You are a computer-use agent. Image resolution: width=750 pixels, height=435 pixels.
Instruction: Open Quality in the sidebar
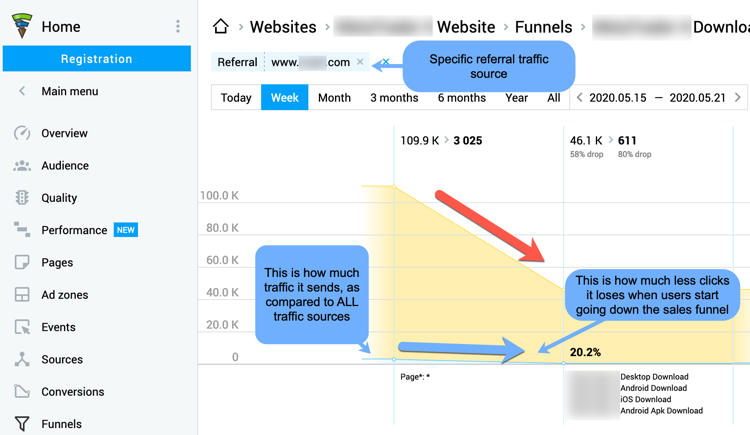tap(59, 198)
